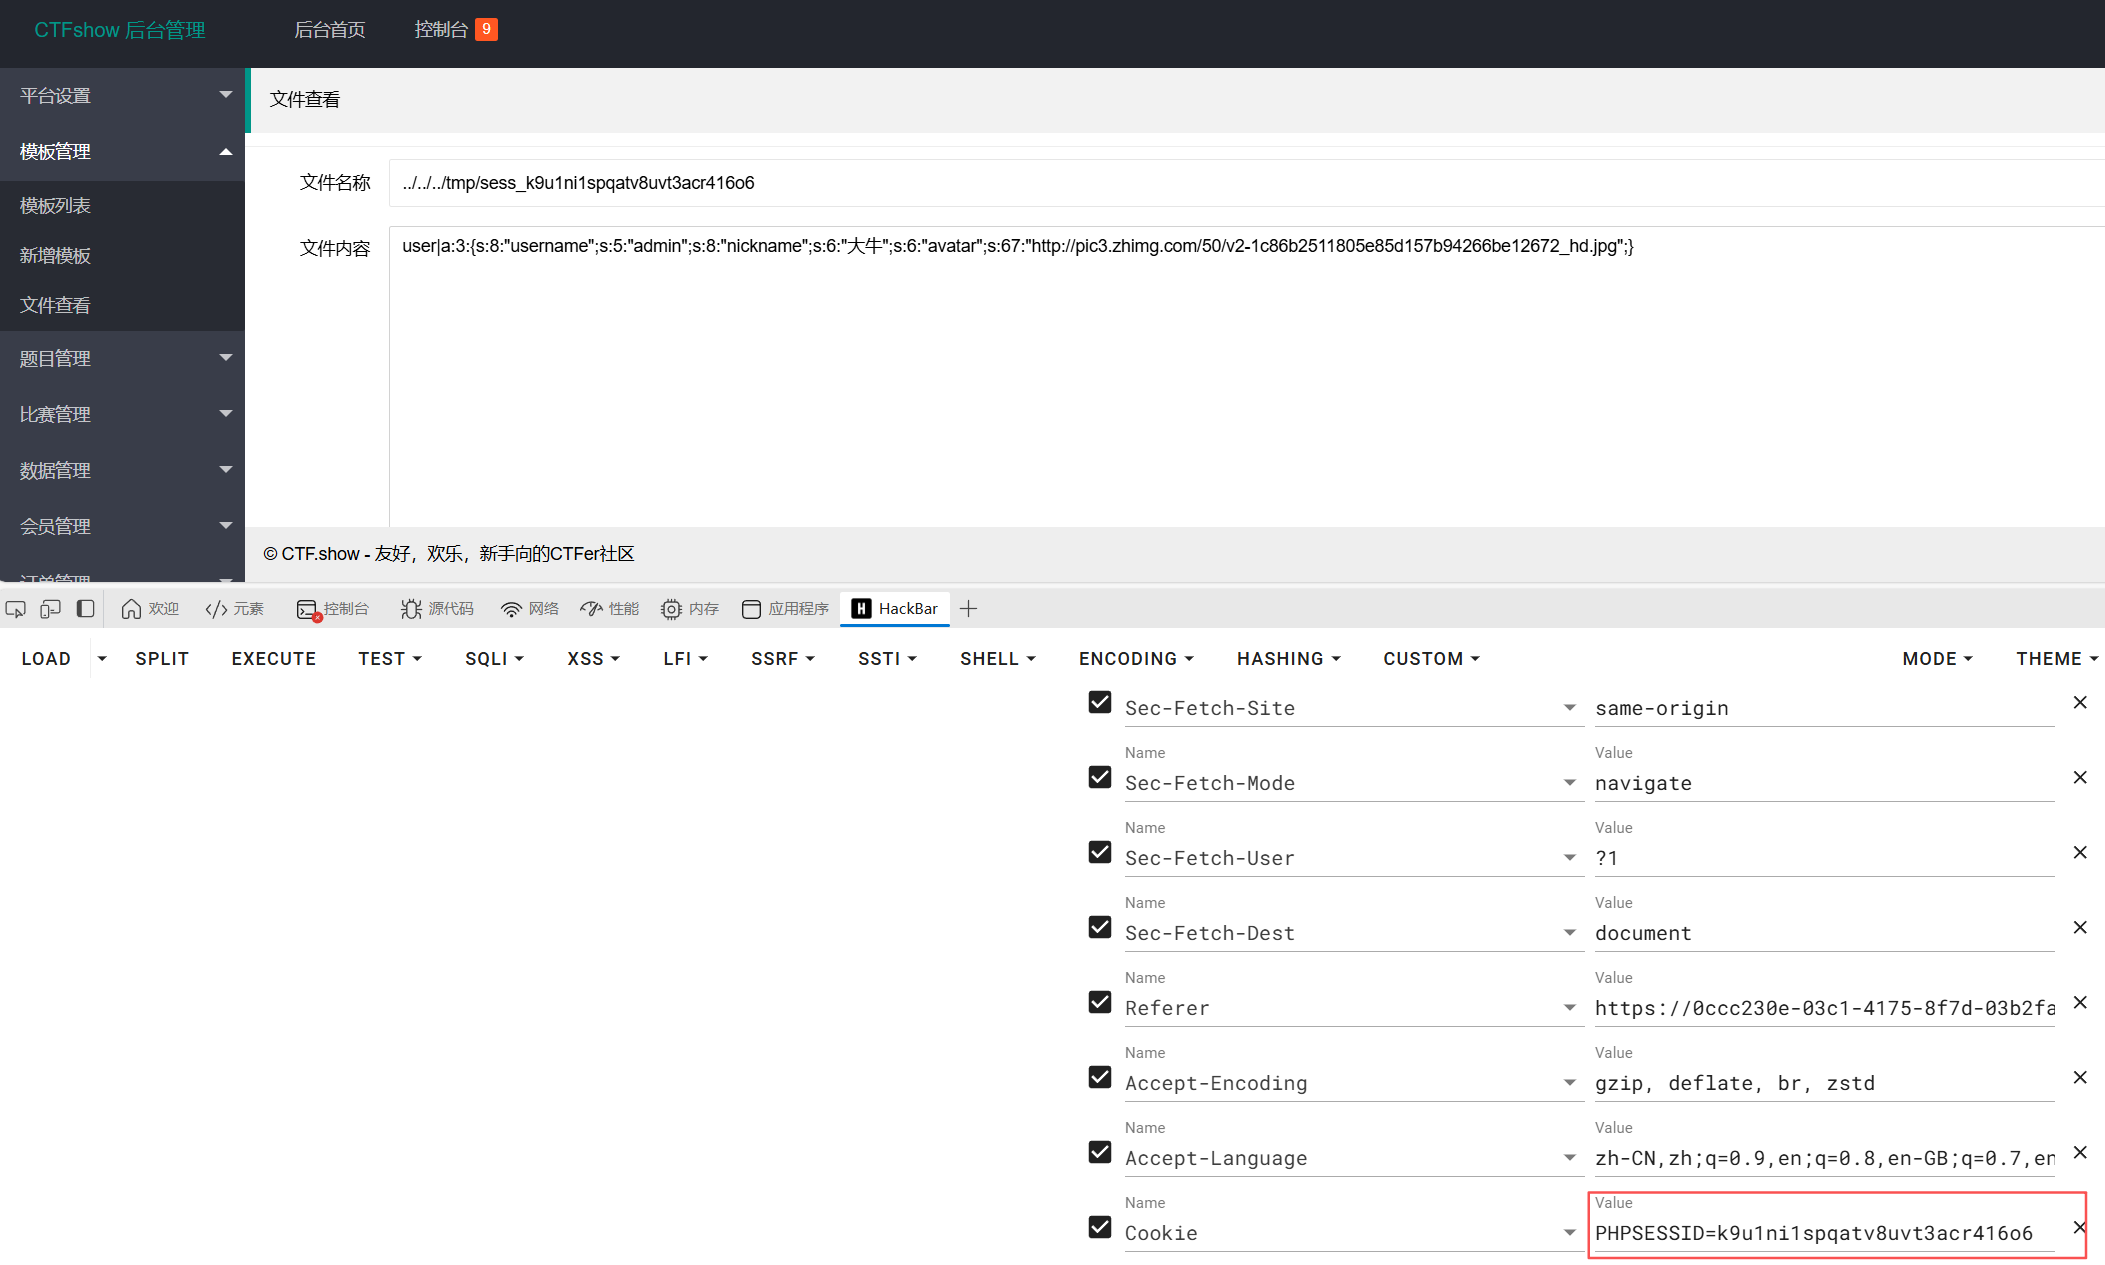Disable the Referer header checkbox
Image resolution: width=2105 pixels, height=1265 pixels.
[x=1100, y=1002]
